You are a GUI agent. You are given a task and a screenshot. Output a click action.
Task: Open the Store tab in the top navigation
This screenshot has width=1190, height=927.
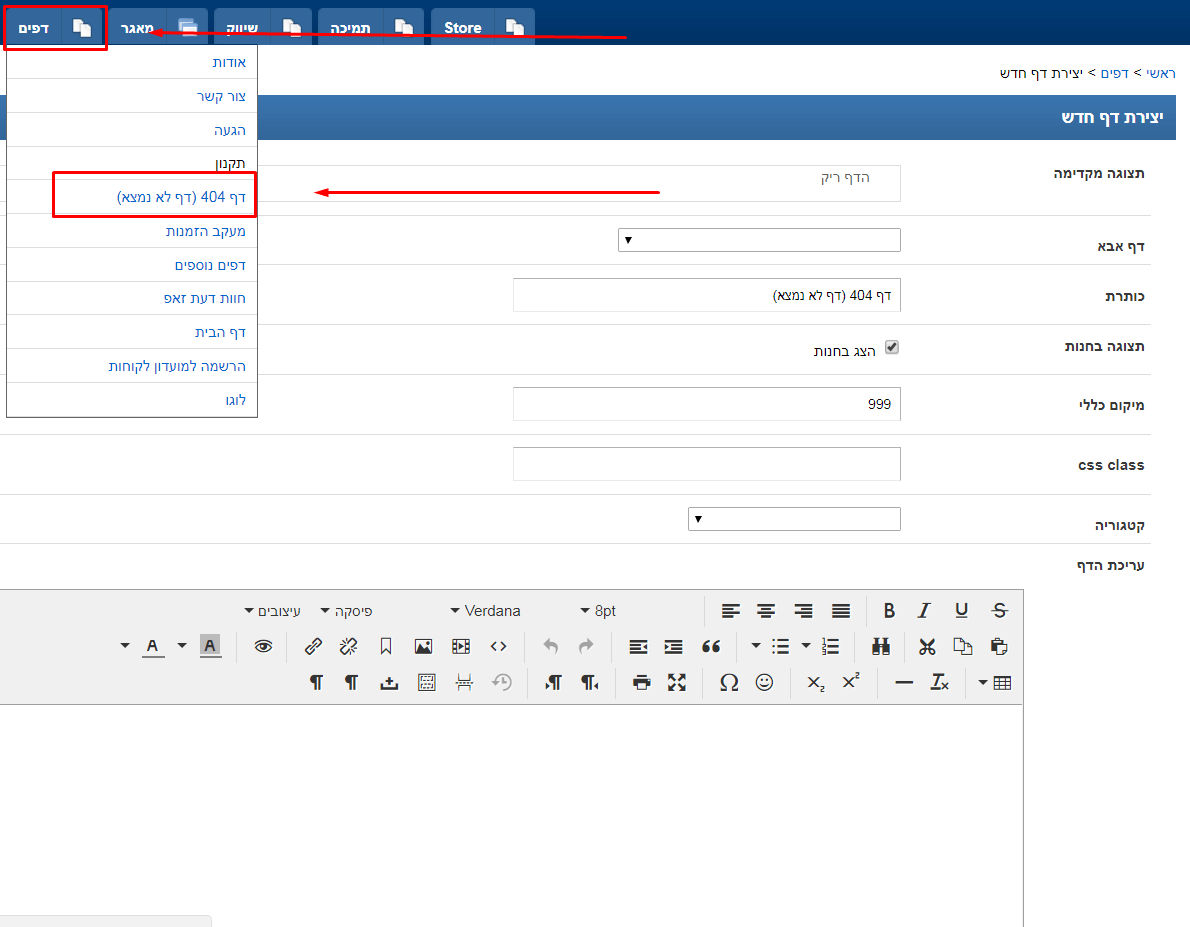pyautogui.click(x=462, y=28)
